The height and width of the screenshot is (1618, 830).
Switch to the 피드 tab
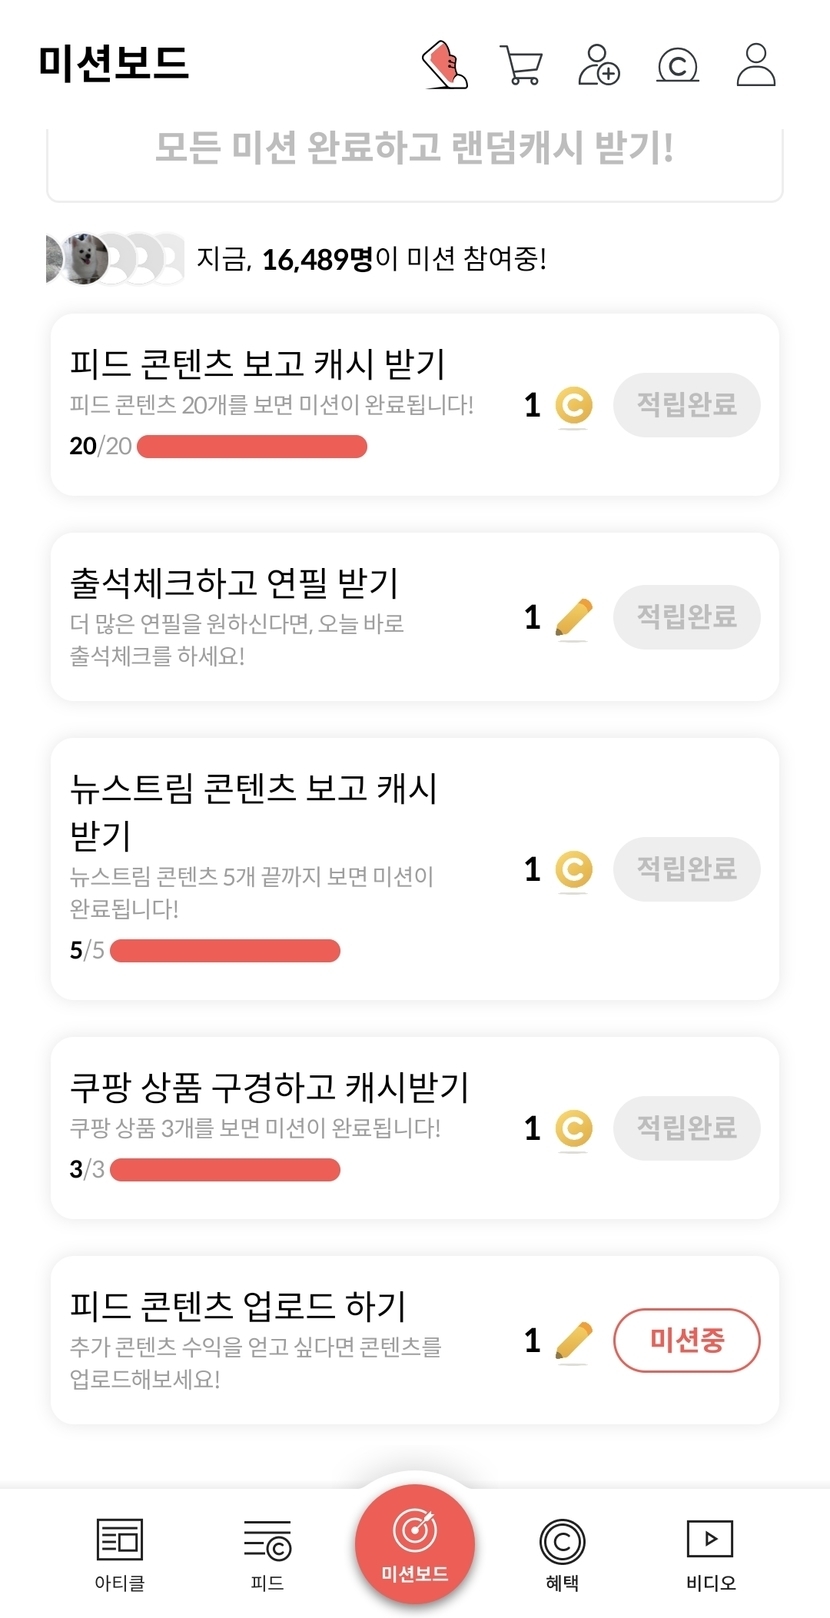point(267,1552)
